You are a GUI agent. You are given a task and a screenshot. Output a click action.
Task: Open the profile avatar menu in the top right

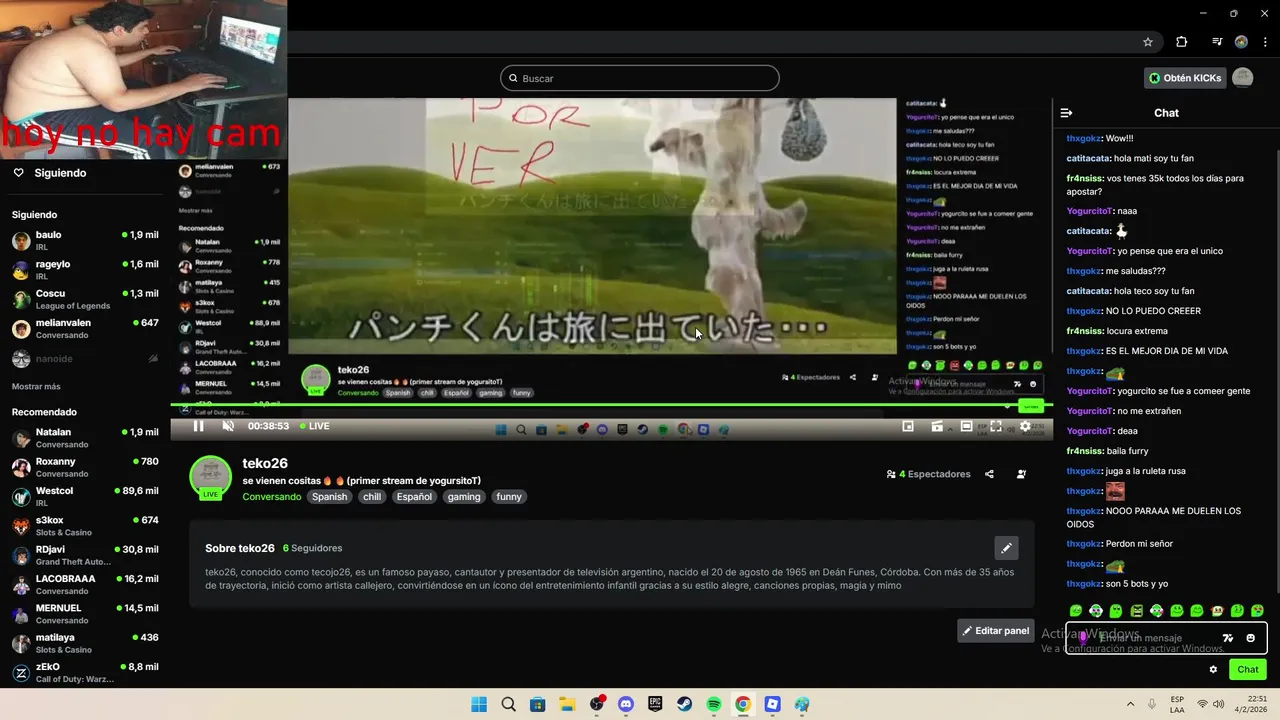[1242, 78]
